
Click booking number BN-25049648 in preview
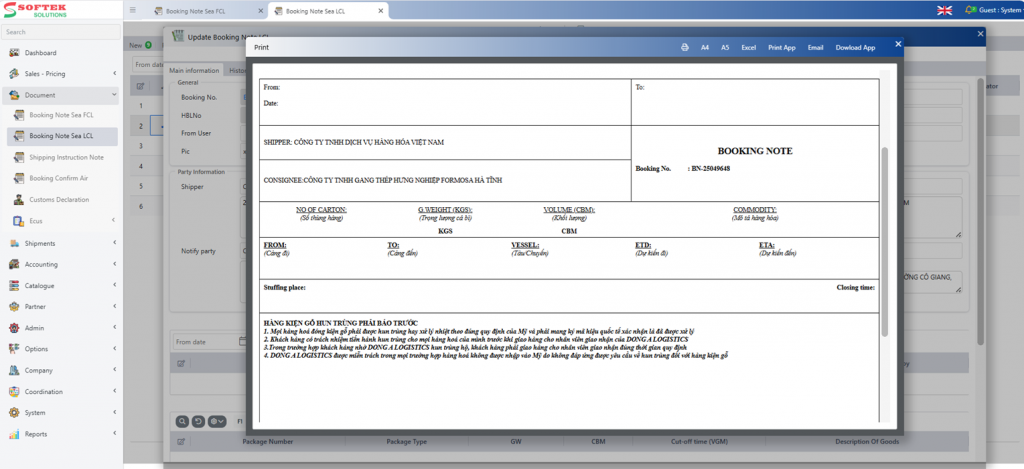tap(711, 169)
